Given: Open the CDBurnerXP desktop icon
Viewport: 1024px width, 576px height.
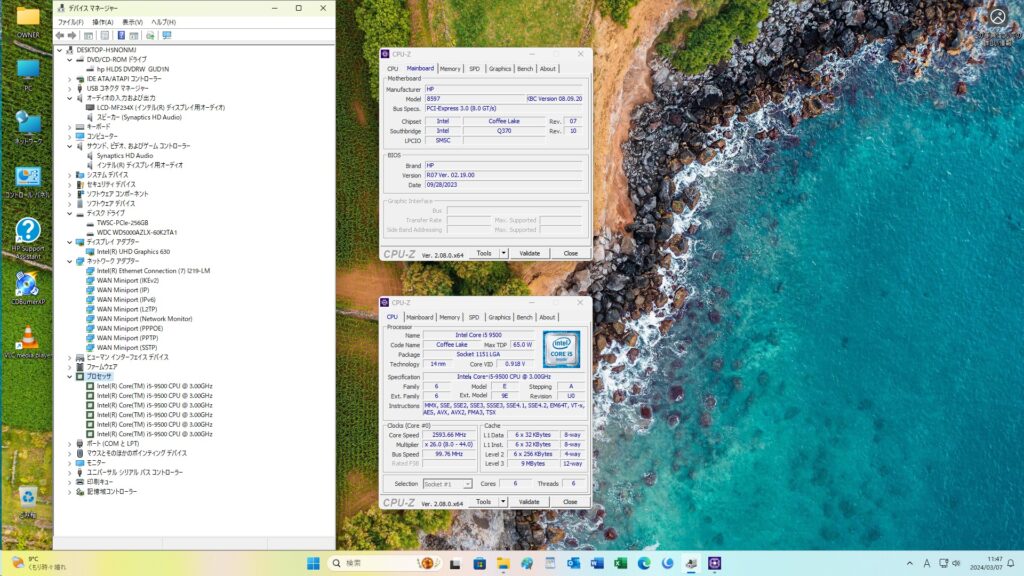Looking at the screenshot, I should point(27,287).
